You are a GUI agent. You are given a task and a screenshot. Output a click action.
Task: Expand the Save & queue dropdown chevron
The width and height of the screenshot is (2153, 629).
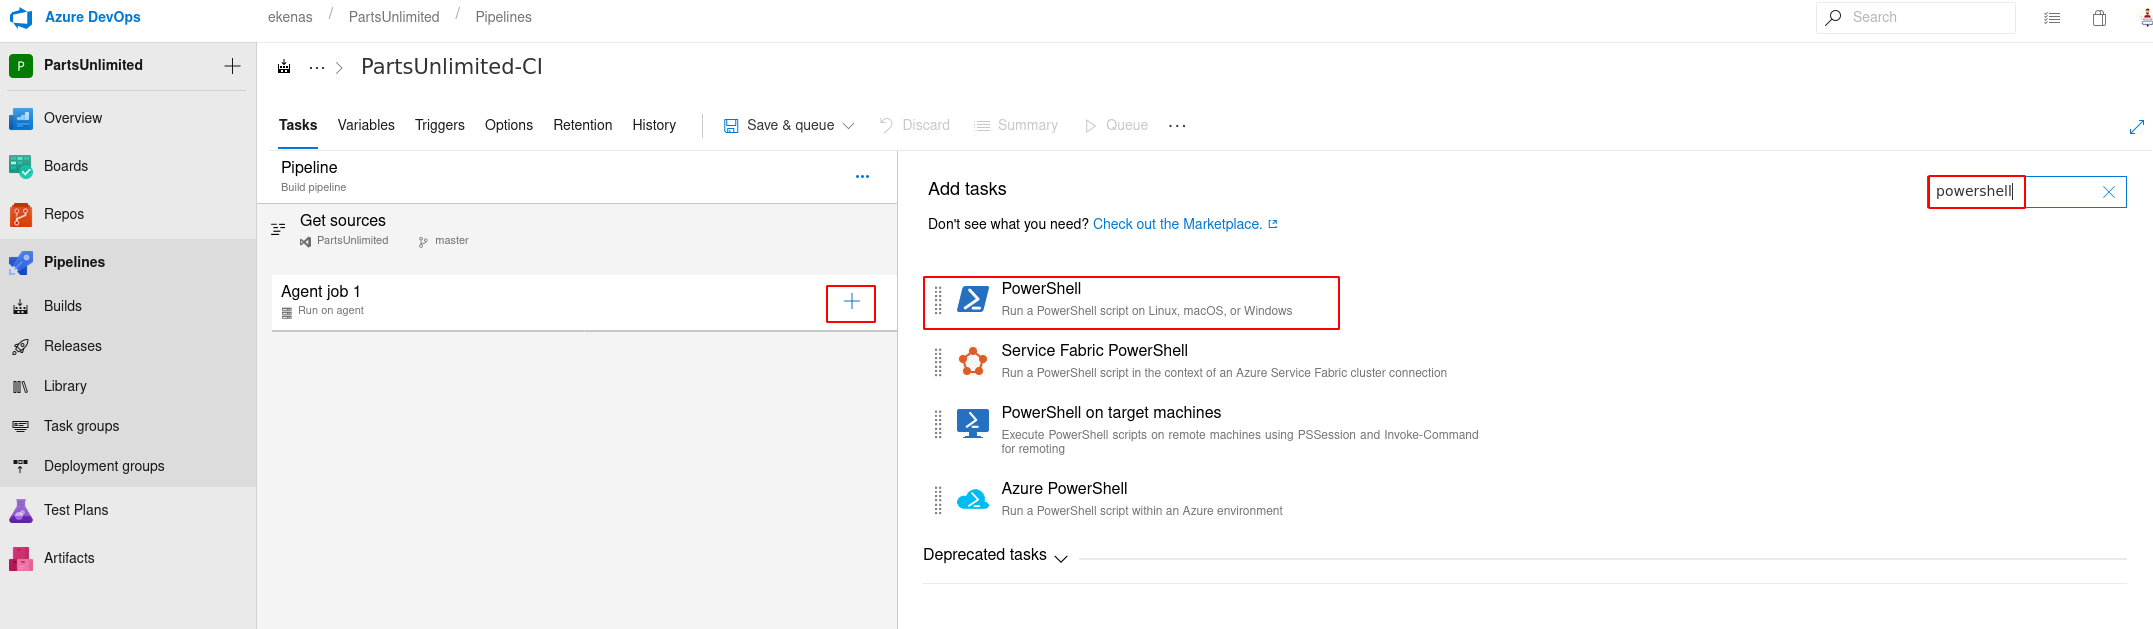click(849, 126)
